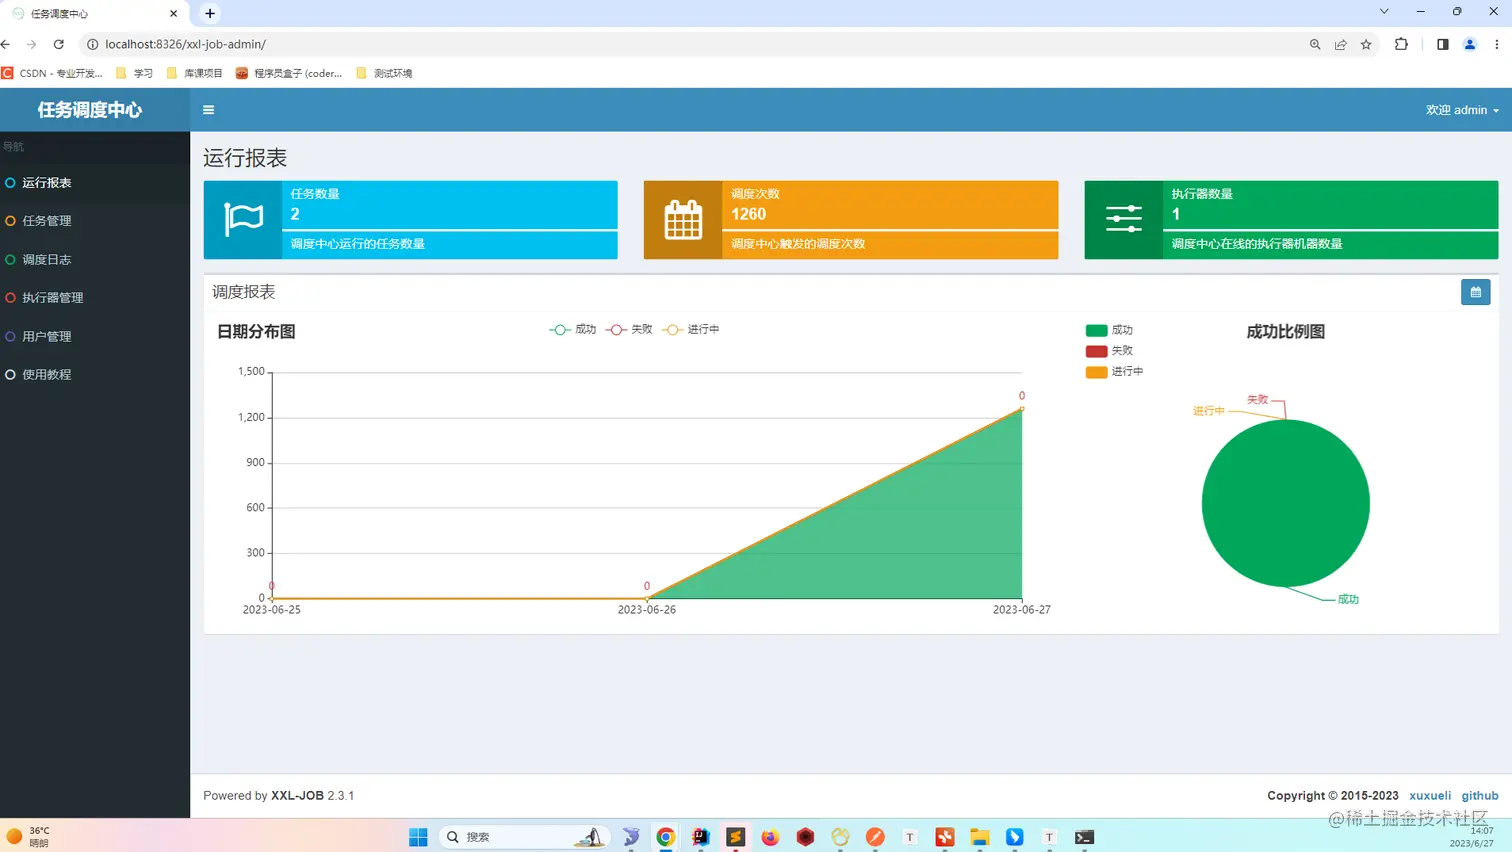Click the Powered by XXL-JOB 2.3.1 text

pos(279,796)
